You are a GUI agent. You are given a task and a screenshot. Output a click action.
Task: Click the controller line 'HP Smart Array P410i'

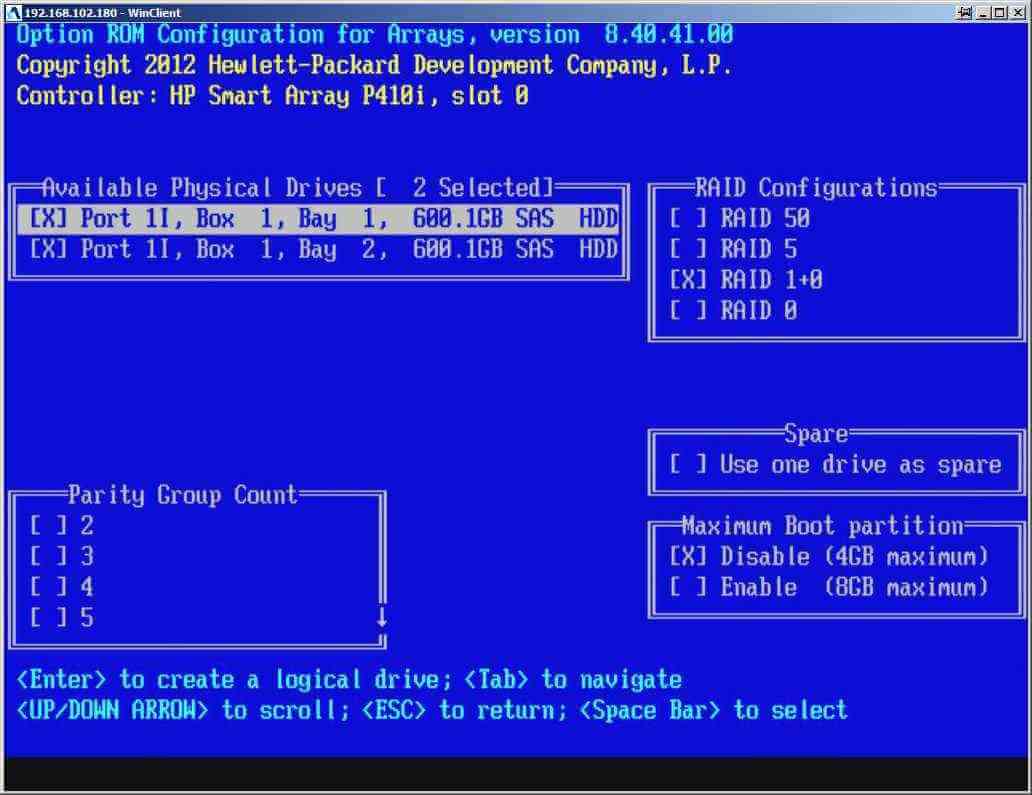[x=272, y=96]
